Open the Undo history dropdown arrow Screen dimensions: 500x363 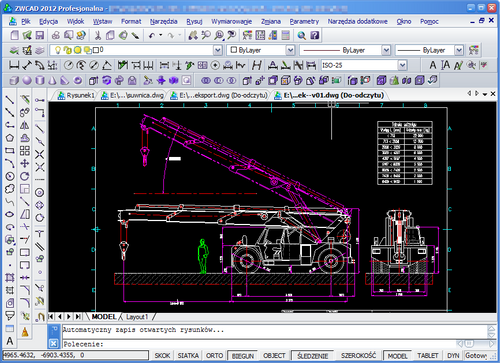click(161, 35)
